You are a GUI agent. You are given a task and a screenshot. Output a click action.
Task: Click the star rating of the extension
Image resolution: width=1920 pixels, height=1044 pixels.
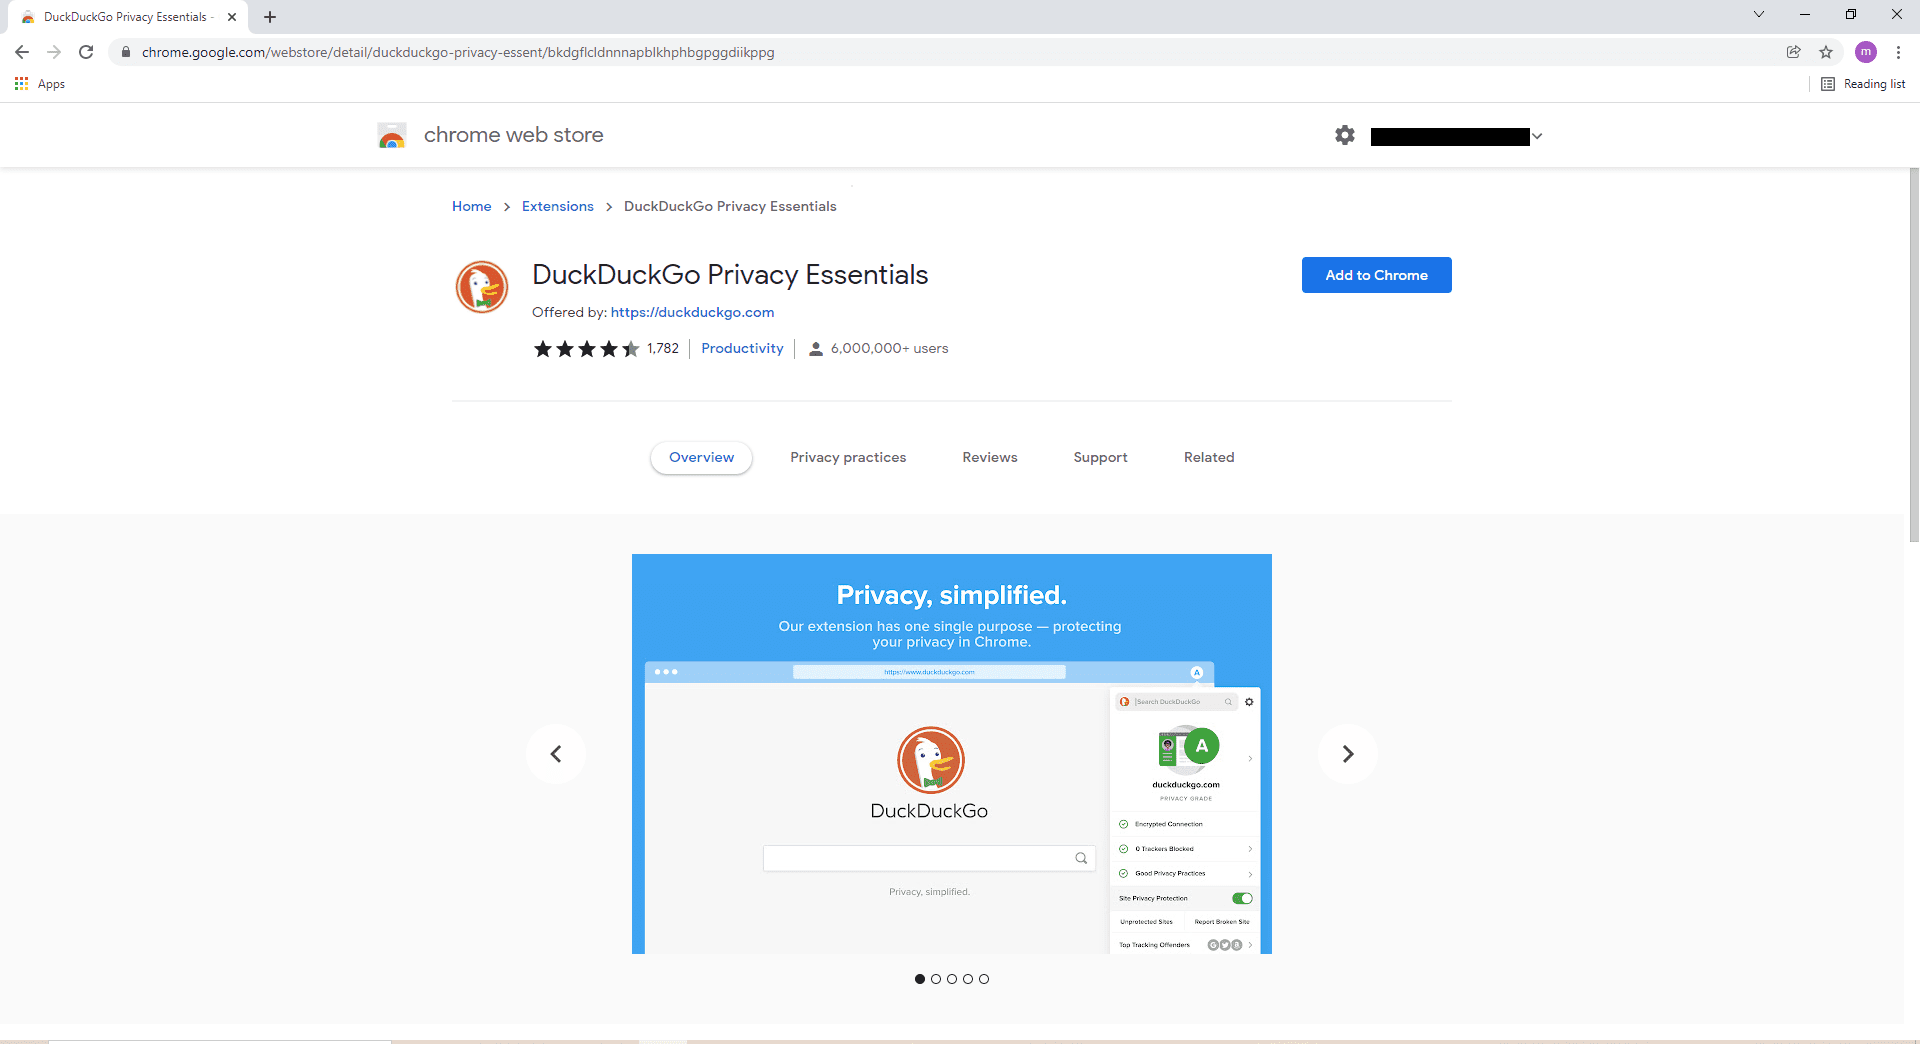tap(586, 348)
